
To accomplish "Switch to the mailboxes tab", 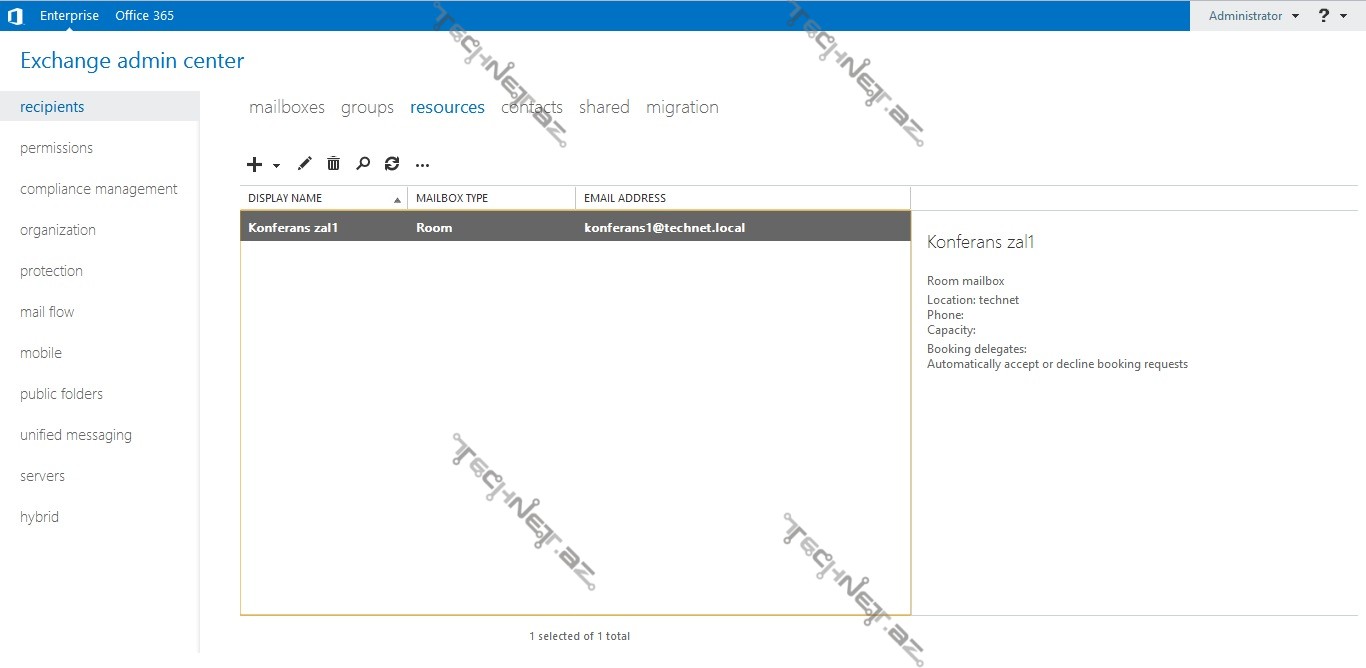I will [x=287, y=107].
